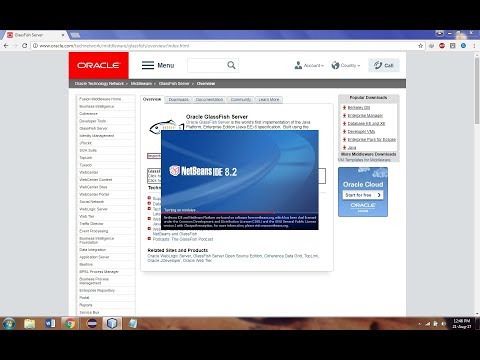The height and width of the screenshot is (360, 480).
Task: Open Business Intelligence sidebar link
Action: pyautogui.click(x=97, y=106)
